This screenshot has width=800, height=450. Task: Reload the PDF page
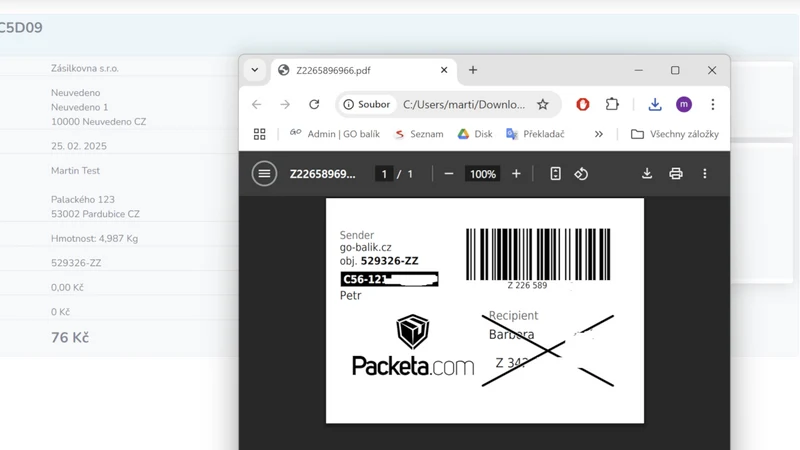pos(314,105)
